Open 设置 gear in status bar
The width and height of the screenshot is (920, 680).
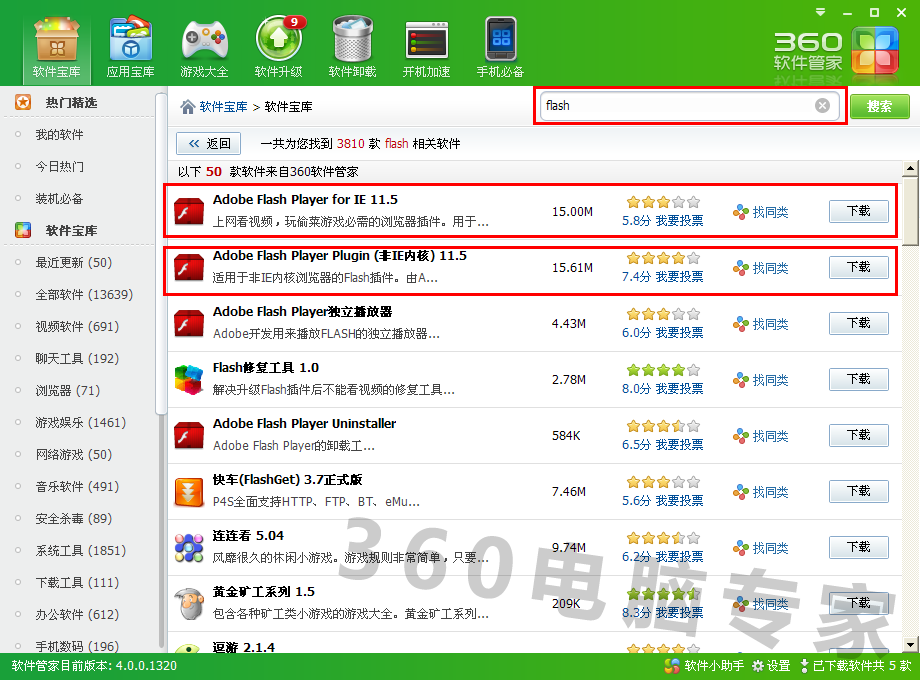pyautogui.click(x=771, y=666)
